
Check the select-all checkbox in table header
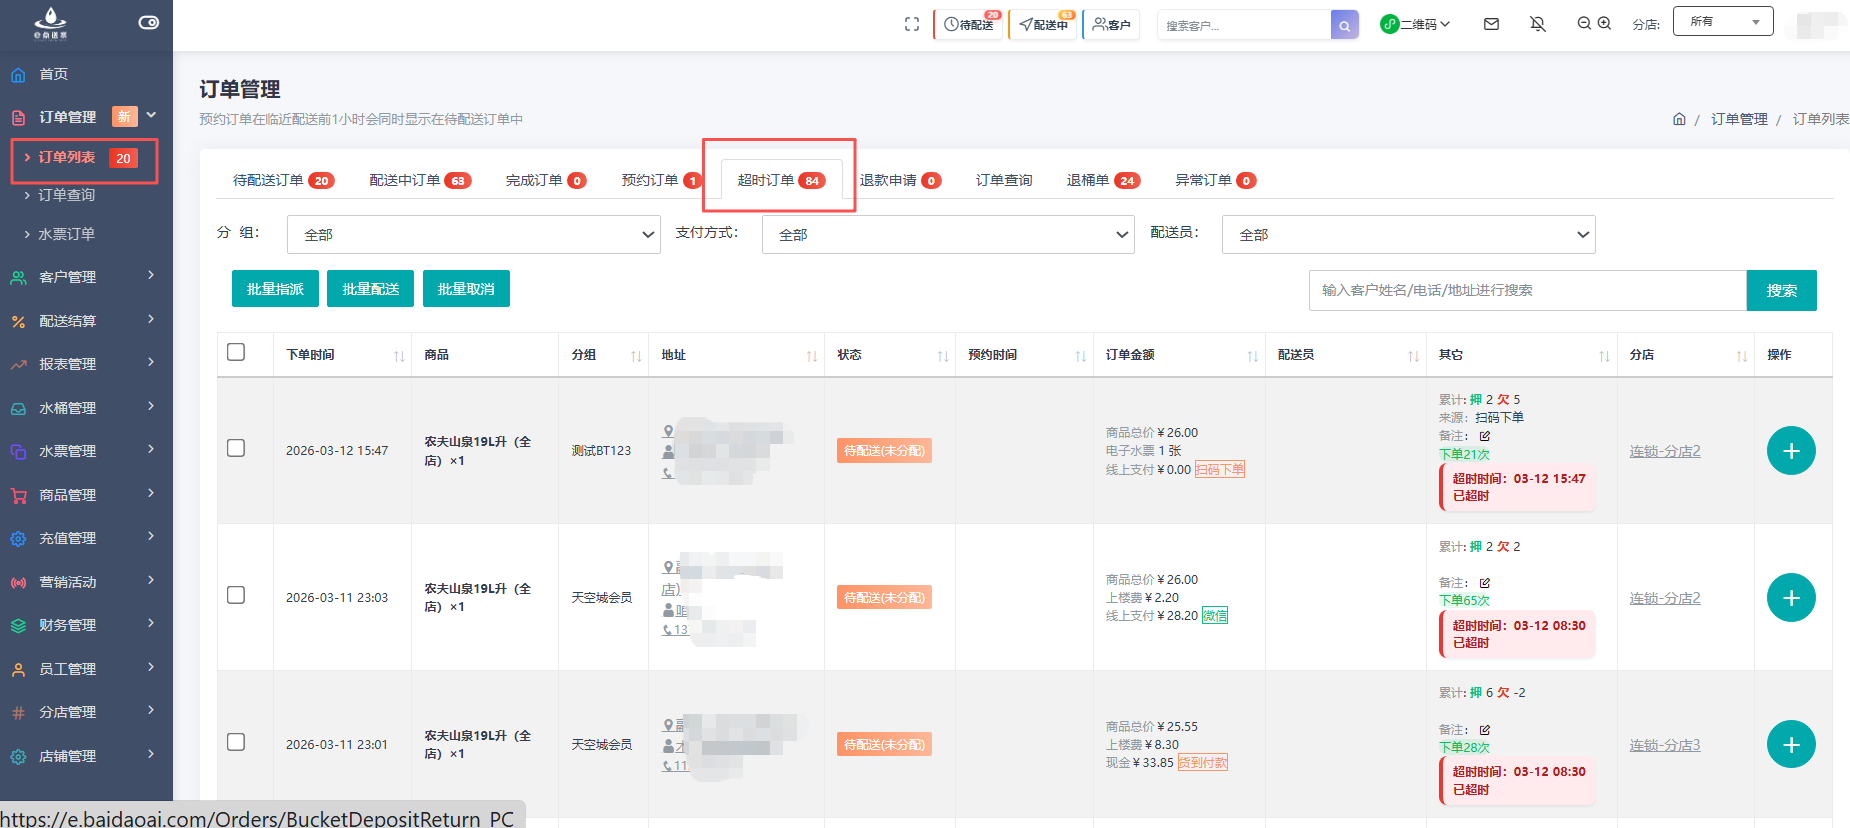click(236, 352)
